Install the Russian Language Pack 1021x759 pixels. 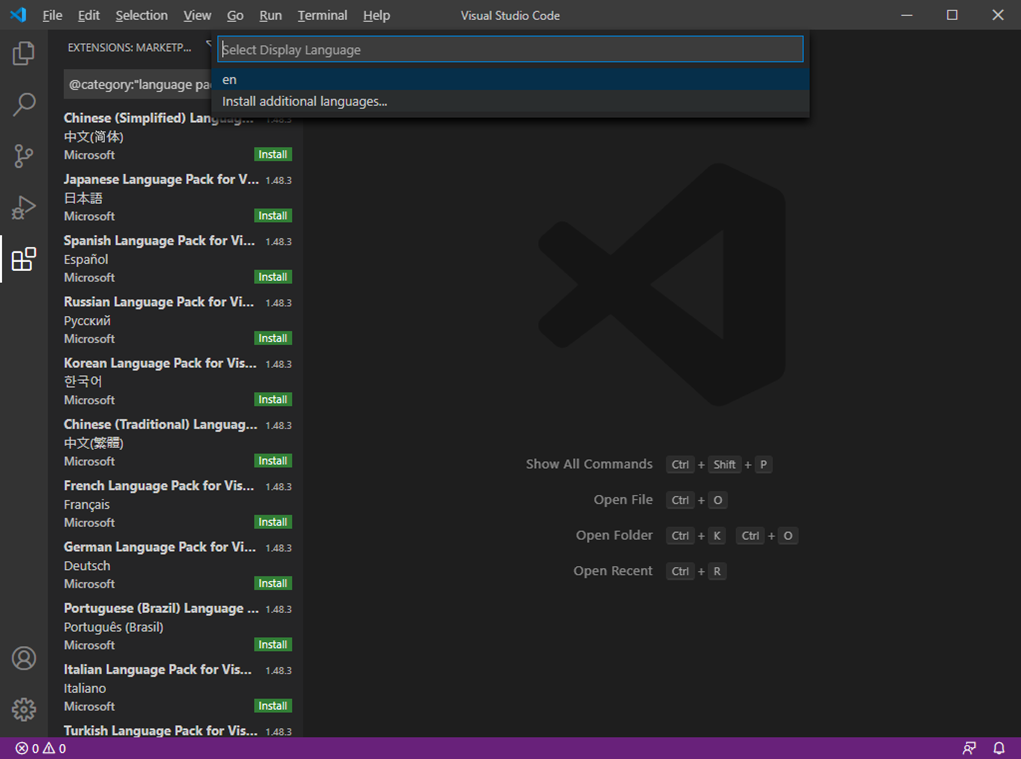coord(273,338)
